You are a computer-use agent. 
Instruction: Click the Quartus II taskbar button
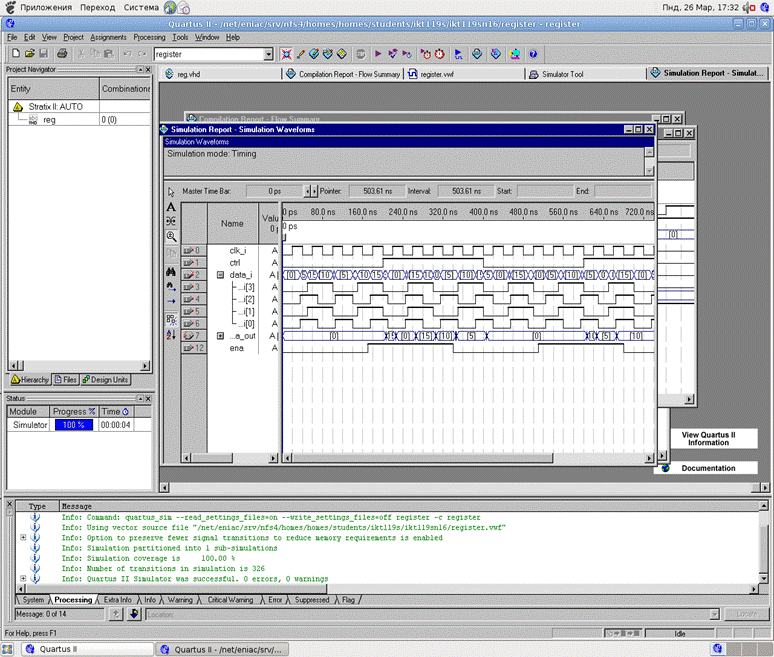(x=88, y=649)
